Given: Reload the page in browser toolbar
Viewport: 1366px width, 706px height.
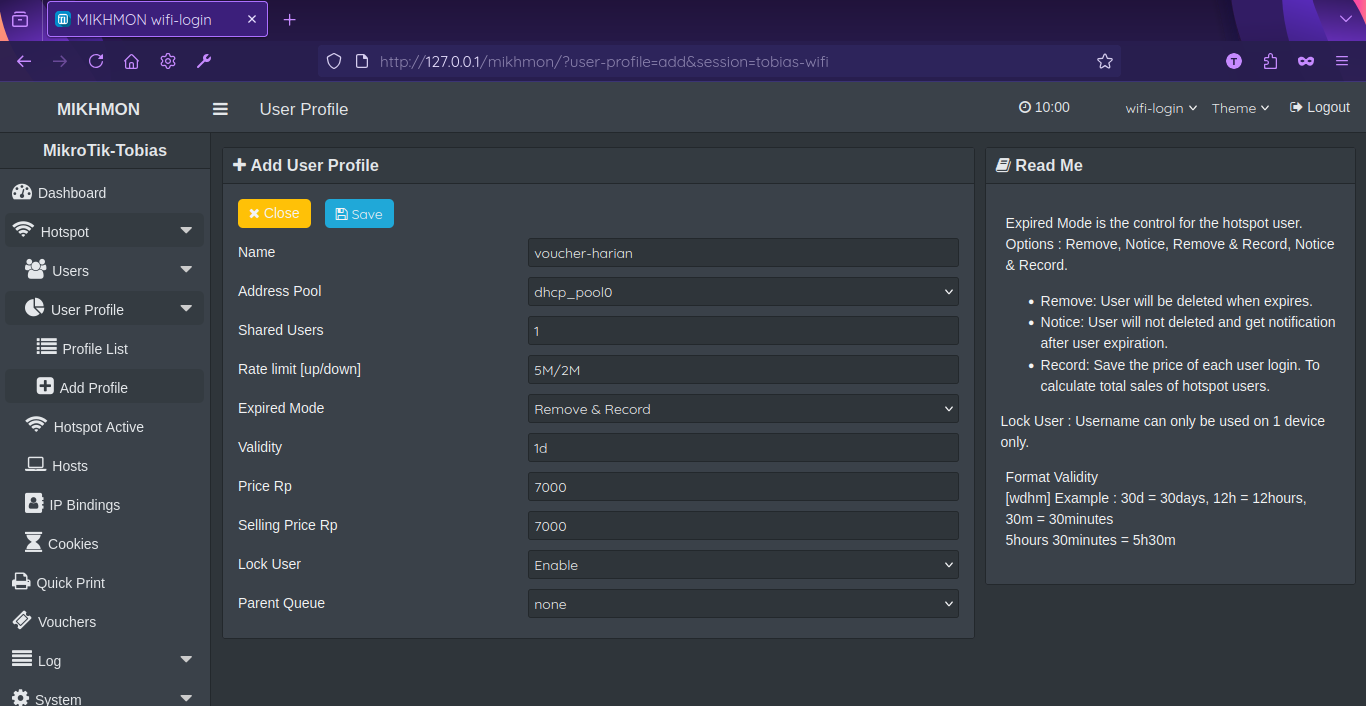Looking at the screenshot, I should pyautogui.click(x=96, y=61).
